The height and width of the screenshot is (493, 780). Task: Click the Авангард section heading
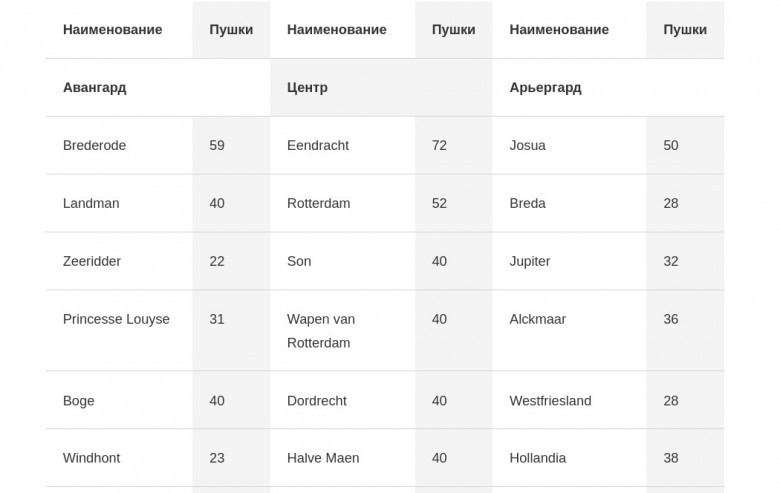pyautogui.click(x=95, y=88)
